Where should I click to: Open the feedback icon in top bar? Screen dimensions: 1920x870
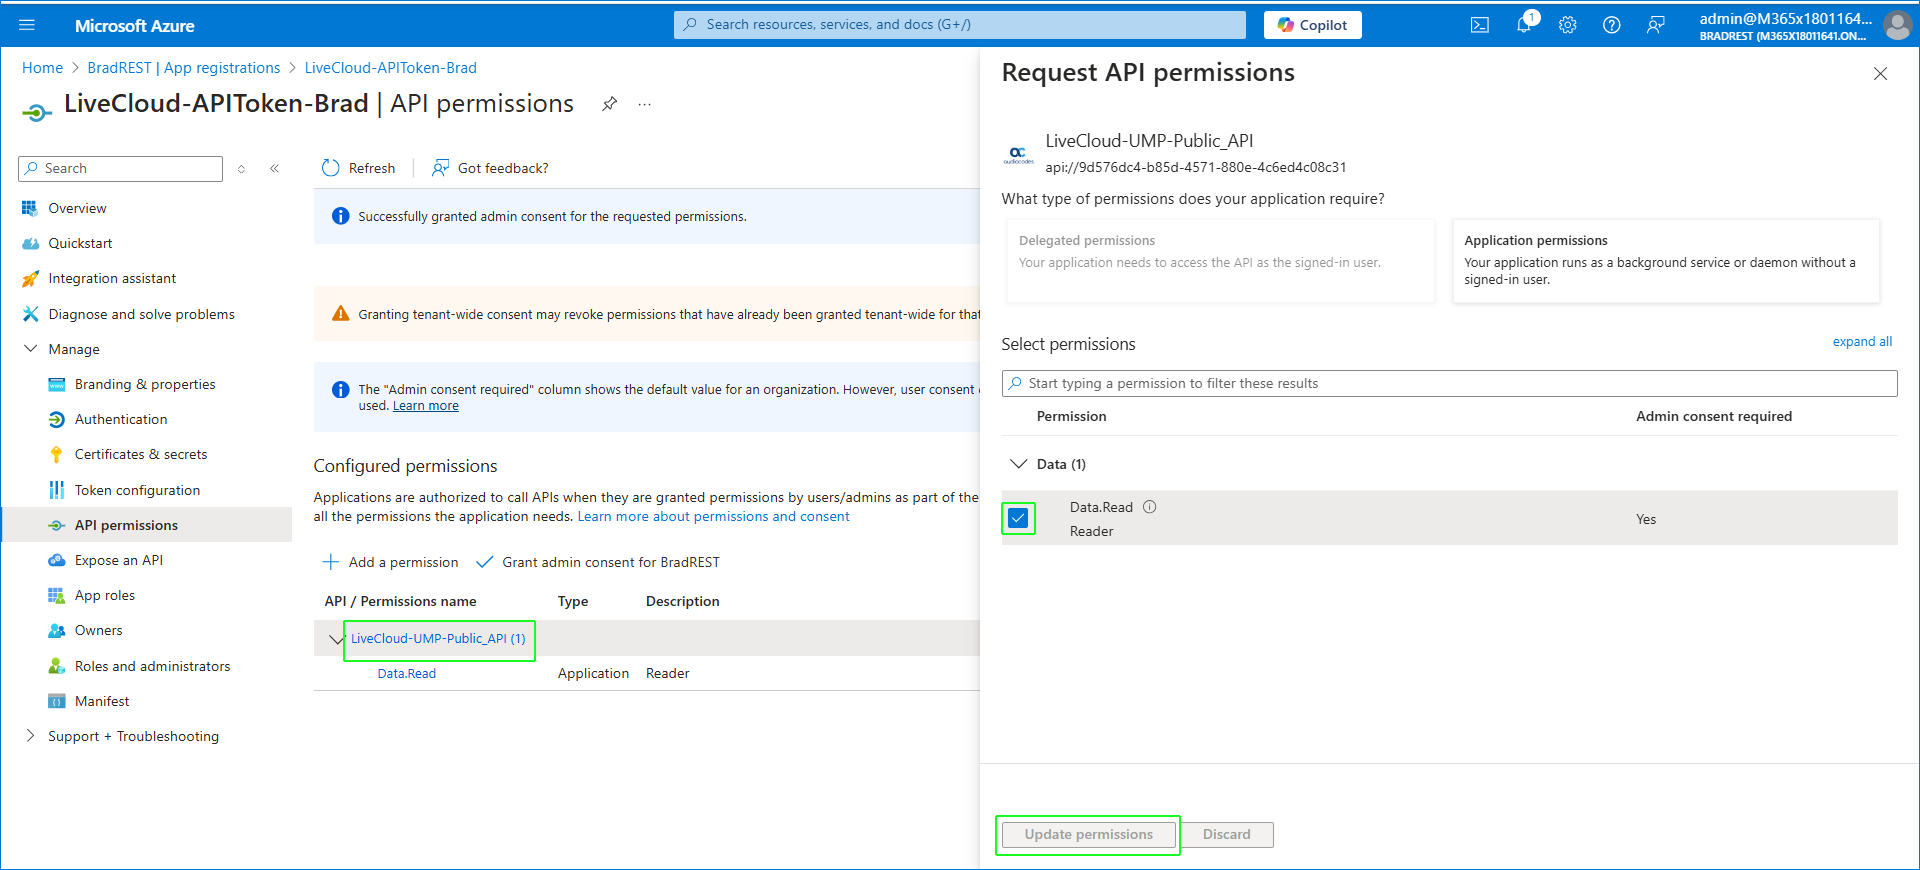[x=1656, y=25]
